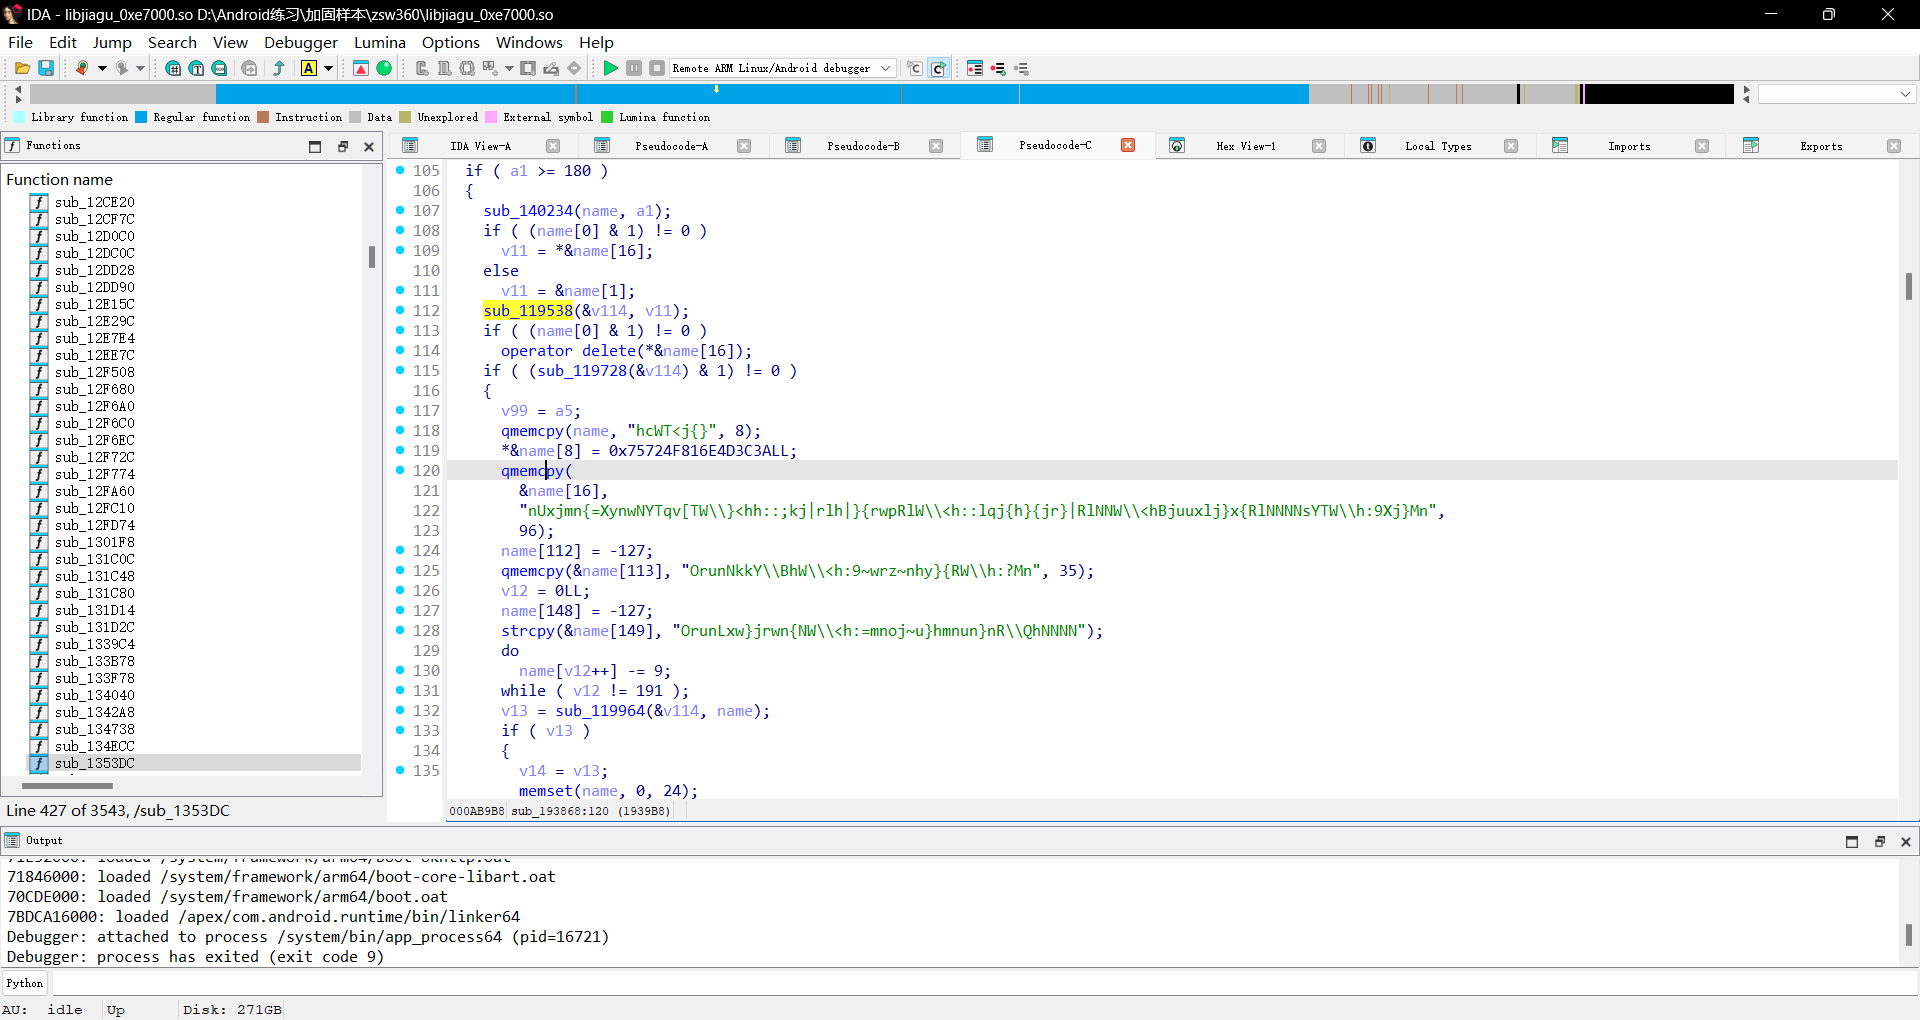
Task: Click the green circle Lumina icon
Action: (x=384, y=68)
